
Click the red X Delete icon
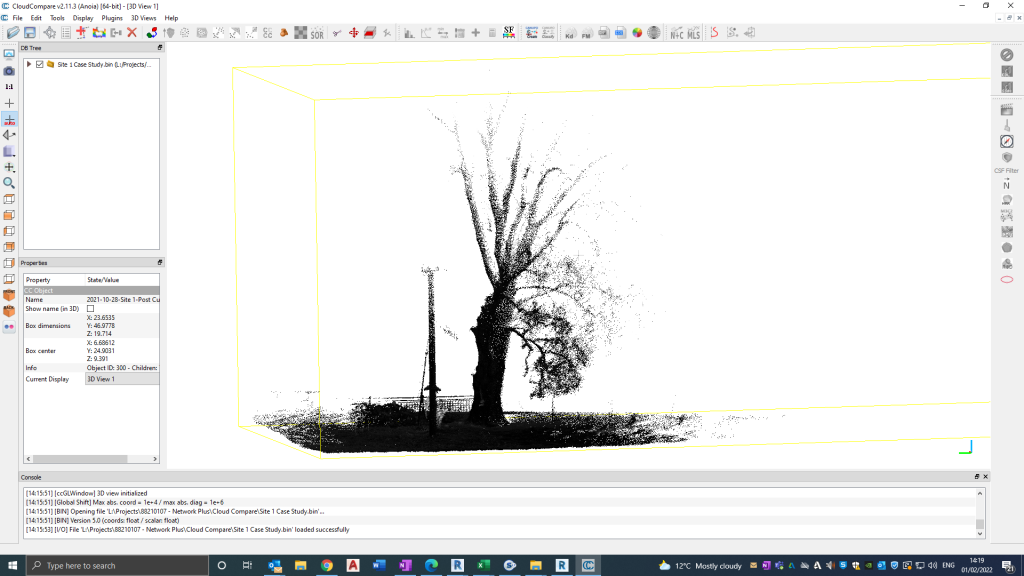132,33
